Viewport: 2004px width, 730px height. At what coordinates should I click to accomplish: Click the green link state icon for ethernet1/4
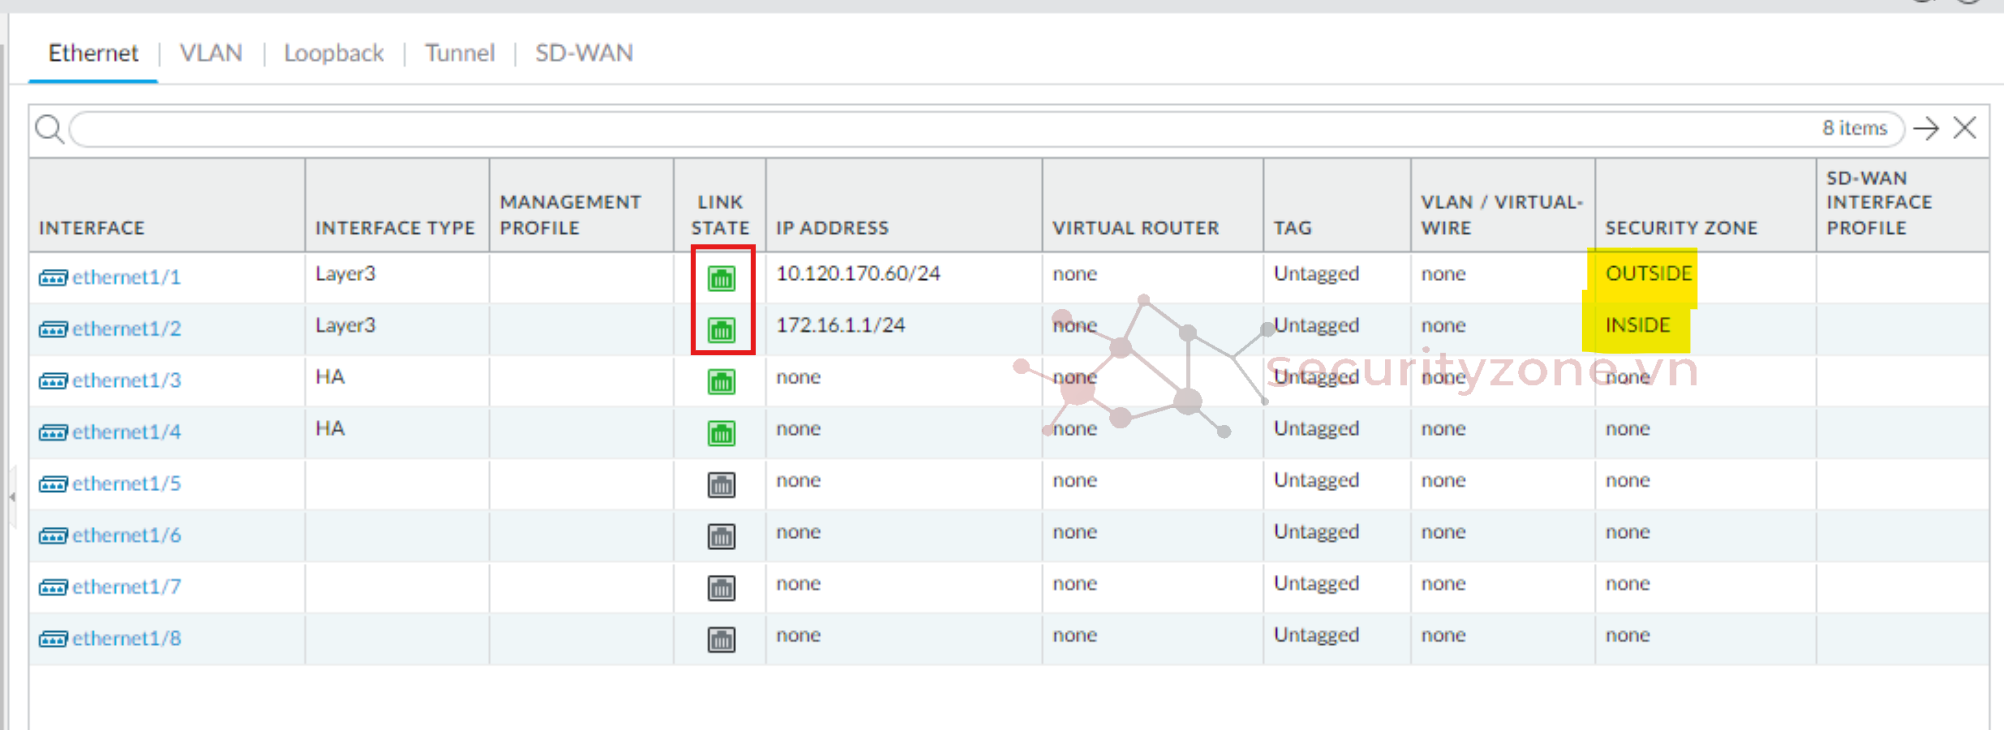point(721,433)
